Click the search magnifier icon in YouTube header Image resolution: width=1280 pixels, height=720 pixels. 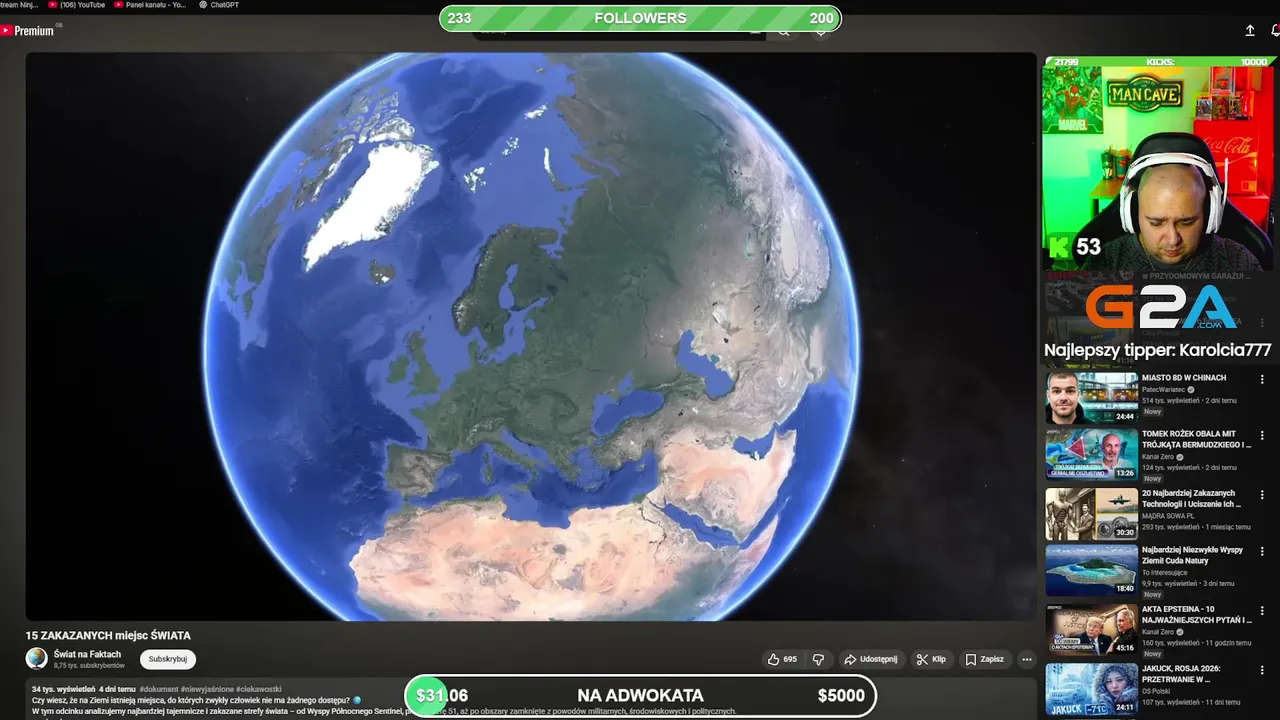[784, 33]
